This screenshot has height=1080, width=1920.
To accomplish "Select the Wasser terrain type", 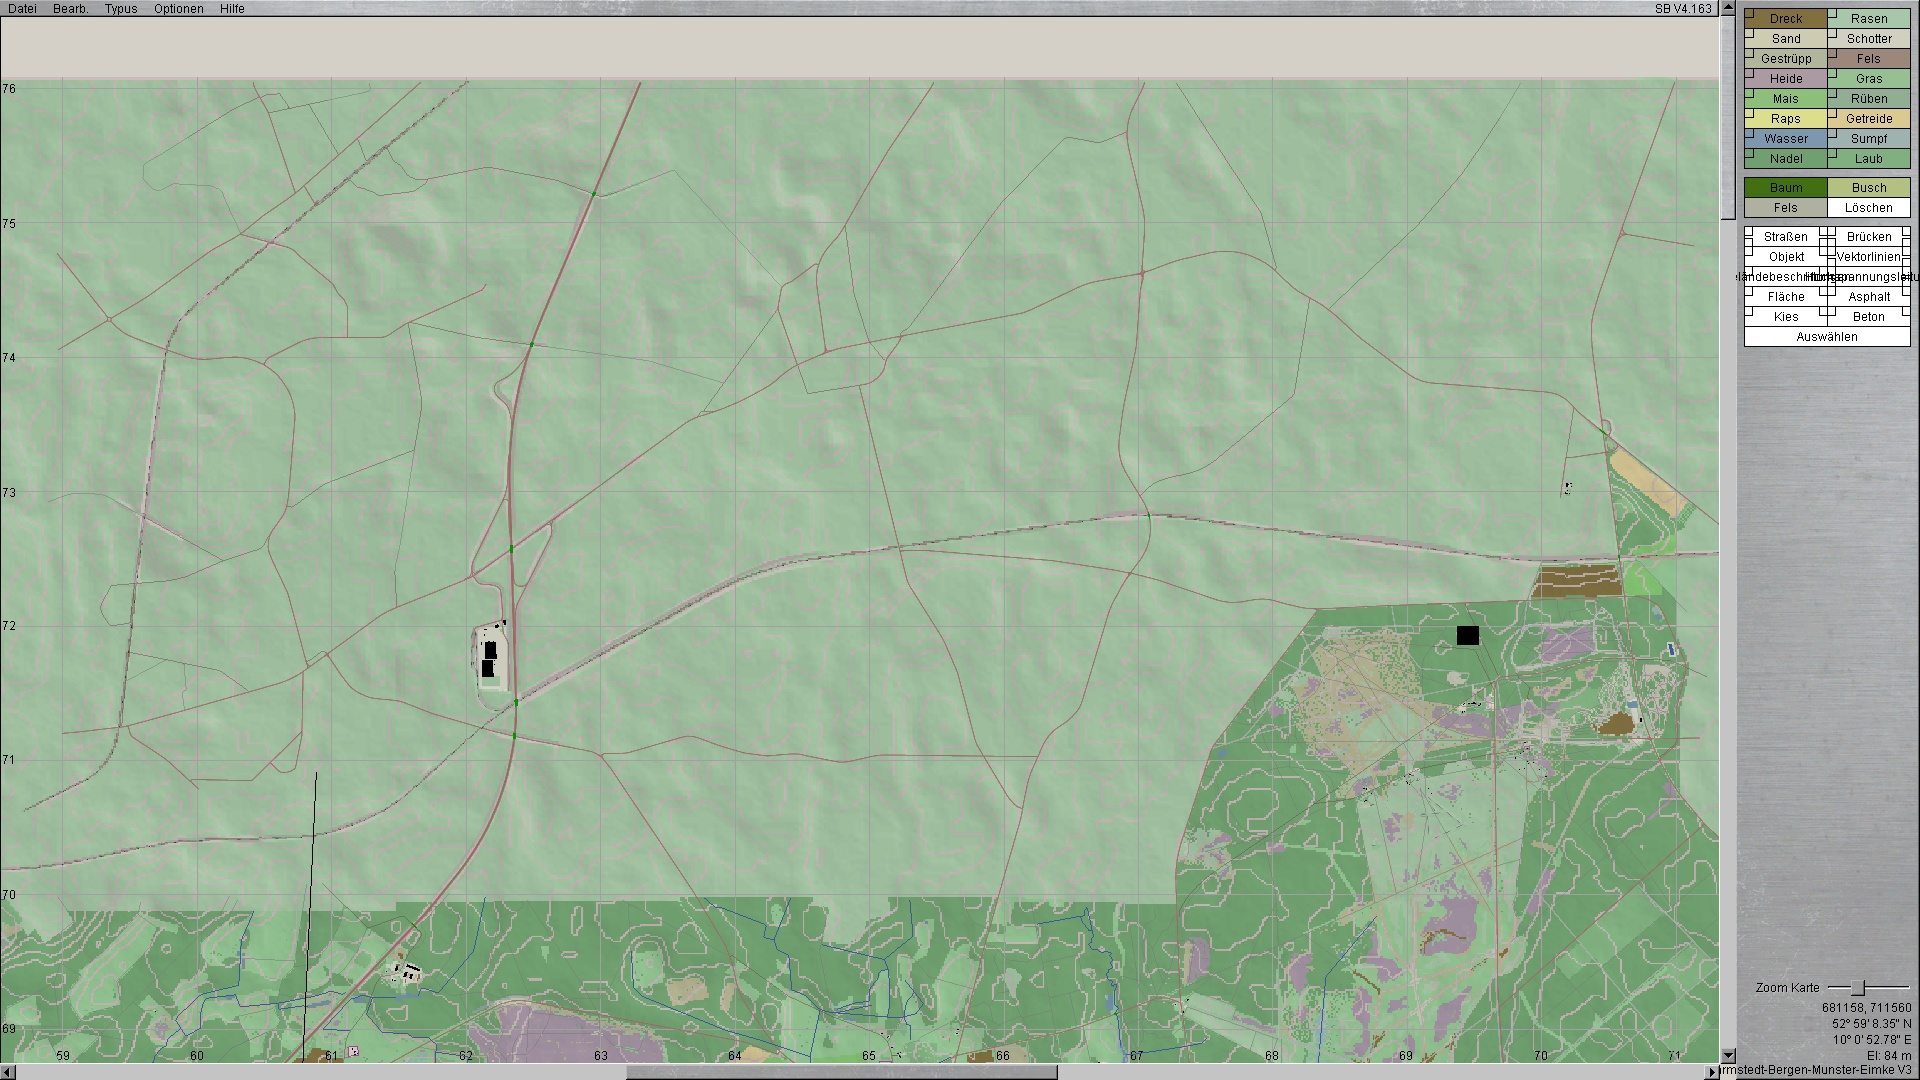I will tap(1785, 139).
